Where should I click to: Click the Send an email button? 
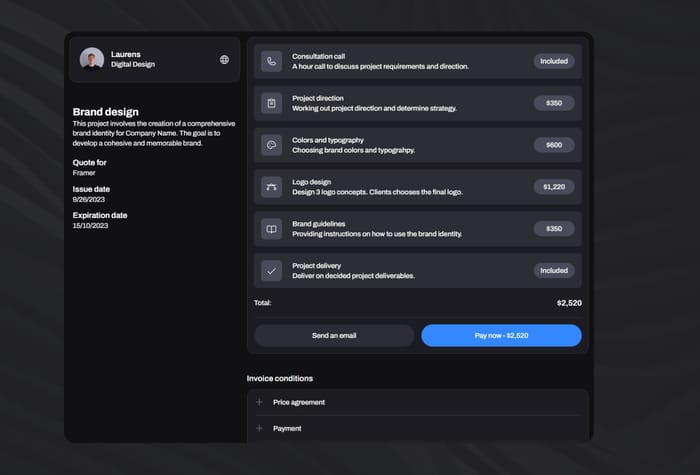[x=334, y=336]
